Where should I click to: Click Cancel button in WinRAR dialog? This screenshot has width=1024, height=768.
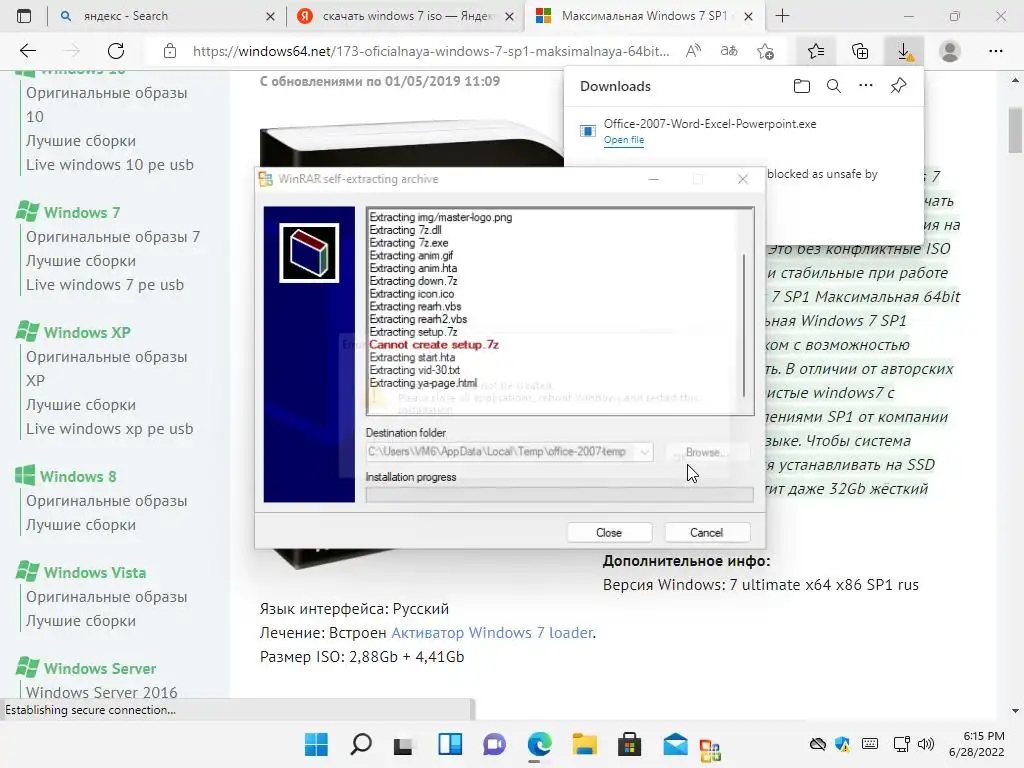coord(707,532)
